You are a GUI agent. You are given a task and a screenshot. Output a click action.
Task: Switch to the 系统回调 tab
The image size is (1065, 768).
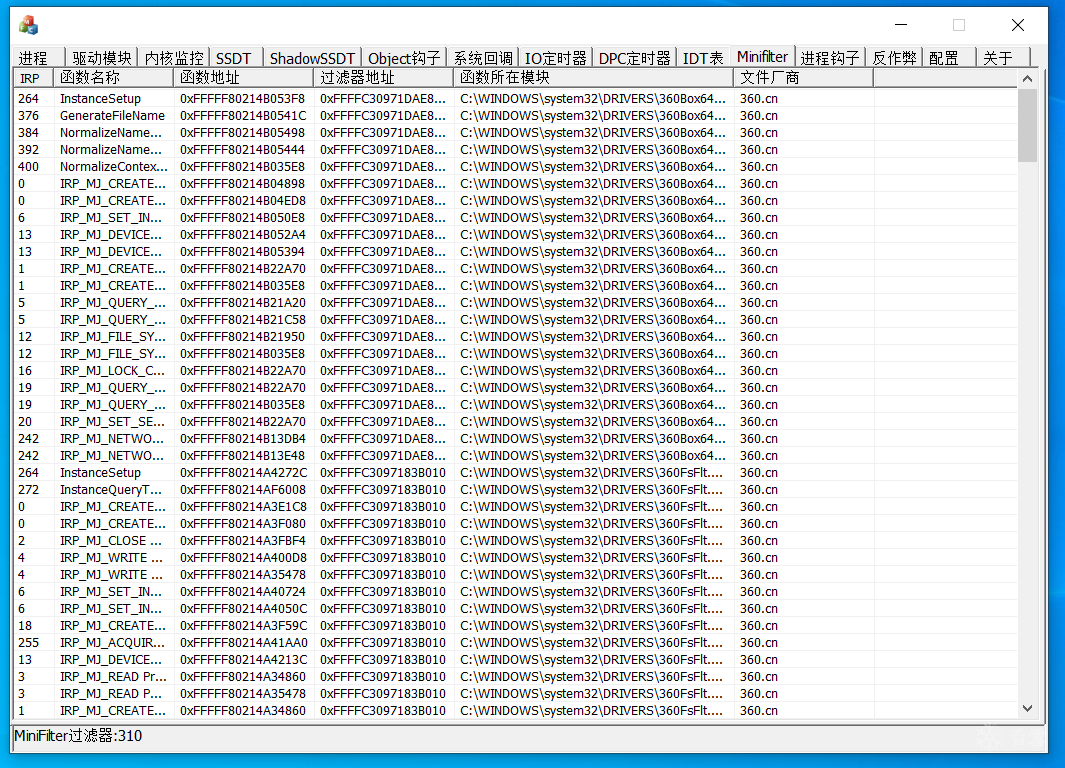click(483, 58)
